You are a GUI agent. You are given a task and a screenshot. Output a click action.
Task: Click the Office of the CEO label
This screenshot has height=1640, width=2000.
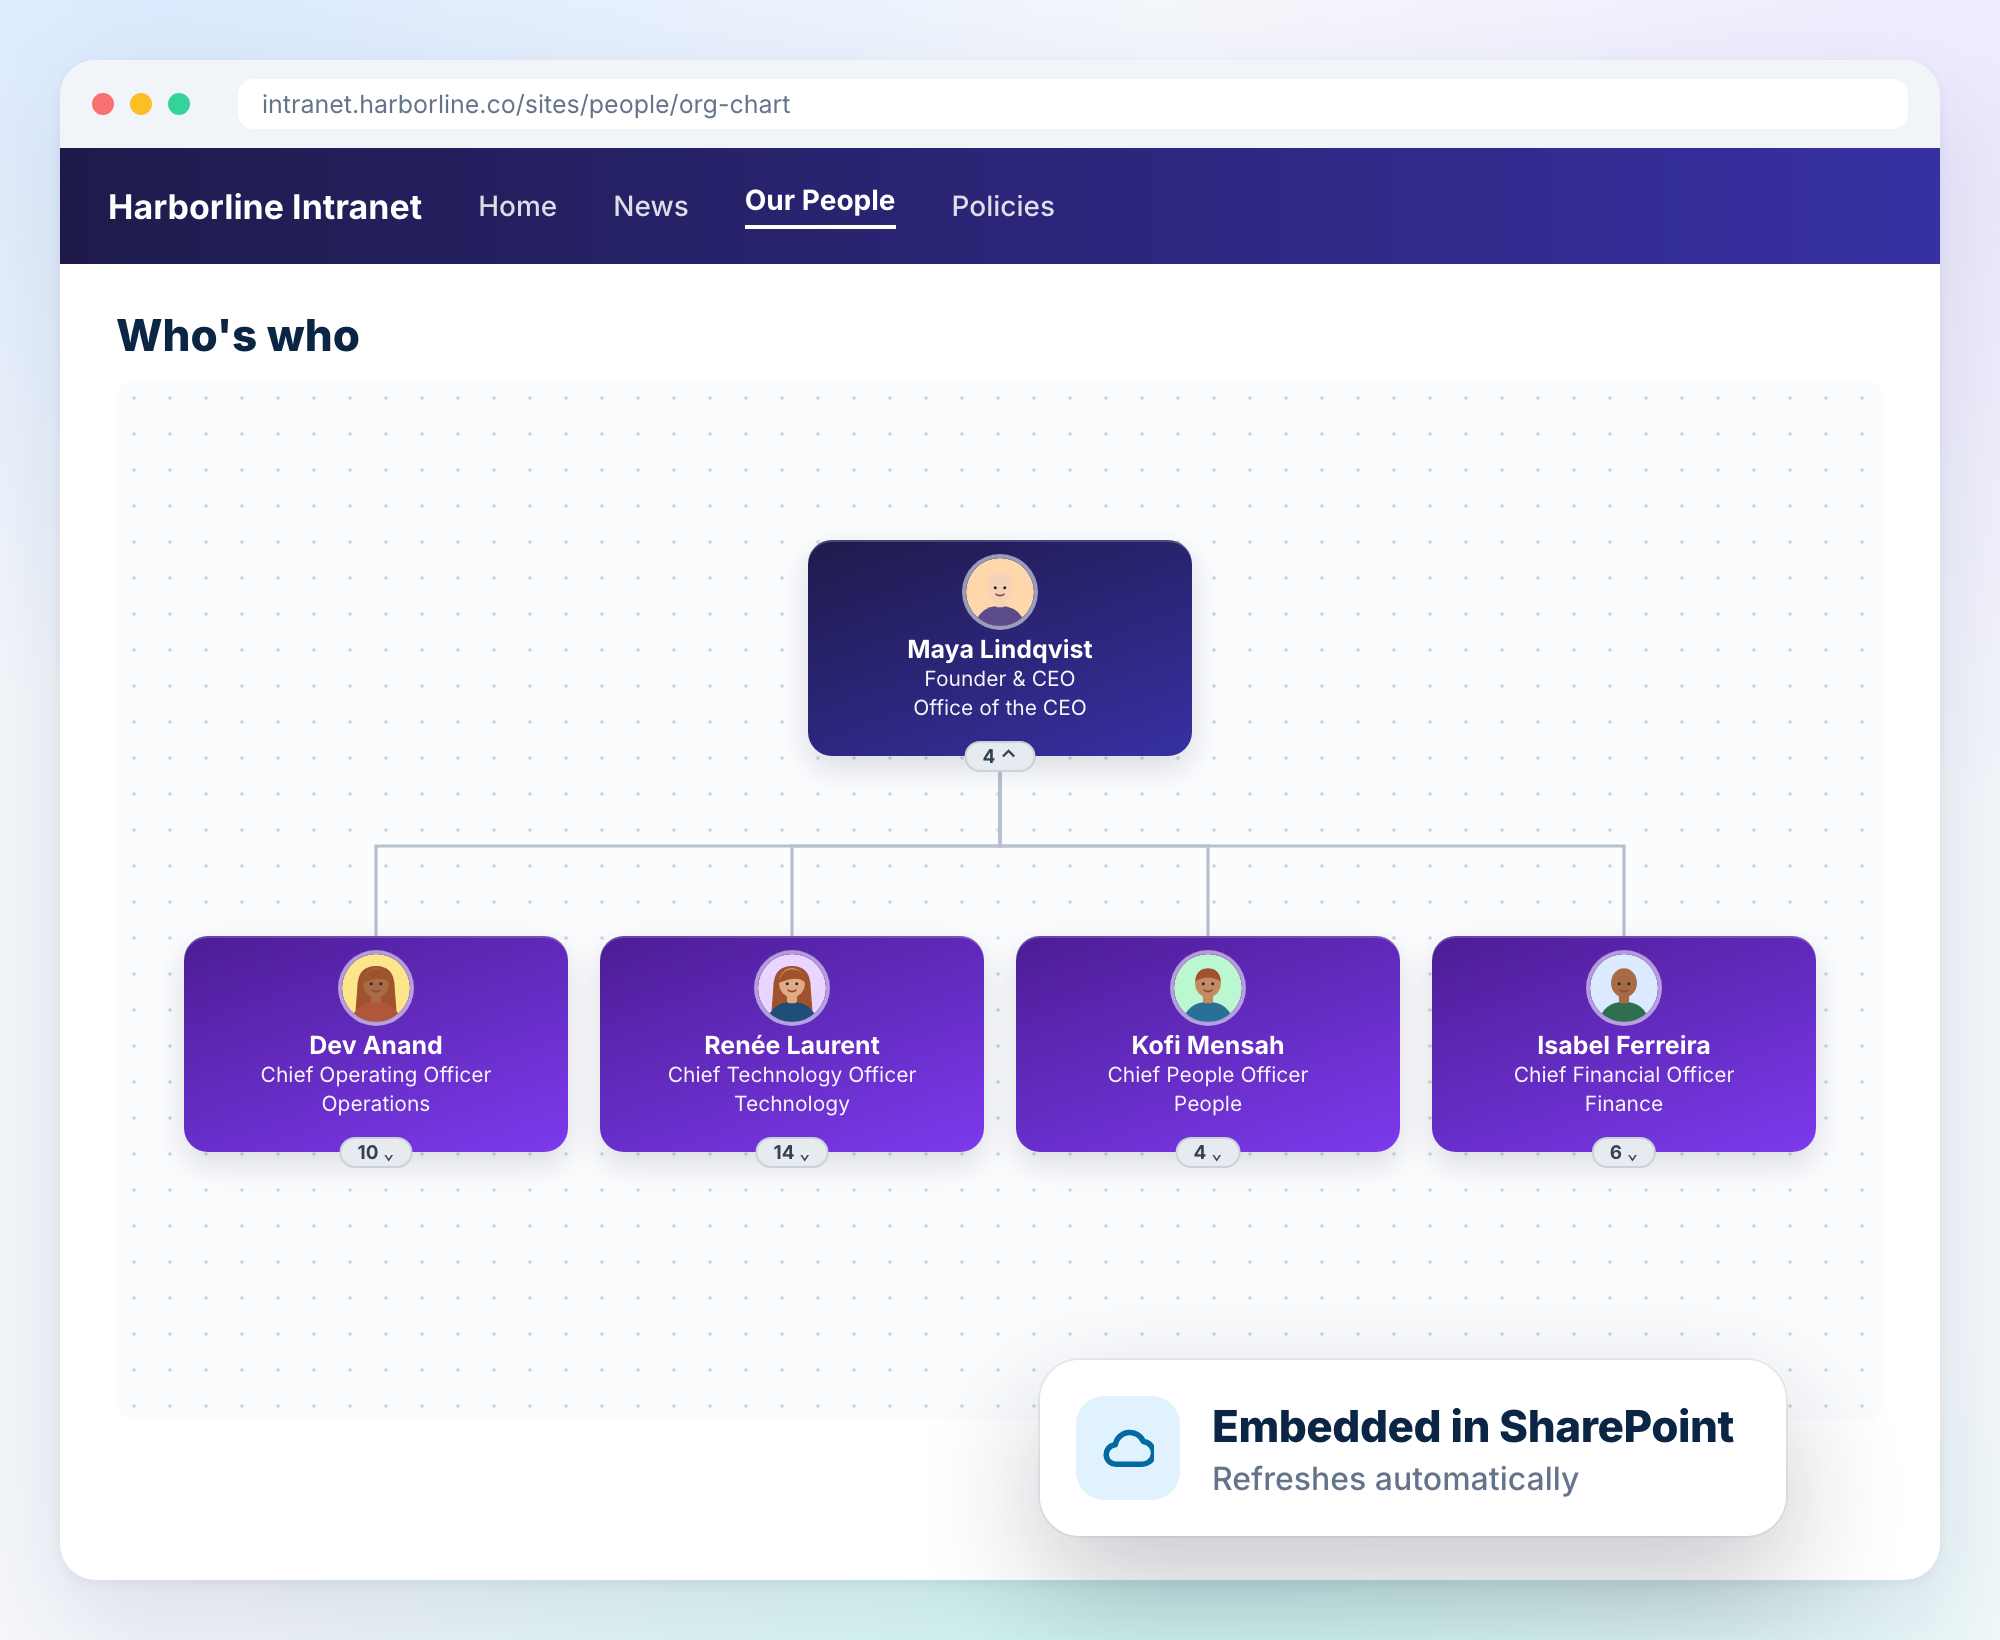pyautogui.click(x=1000, y=708)
